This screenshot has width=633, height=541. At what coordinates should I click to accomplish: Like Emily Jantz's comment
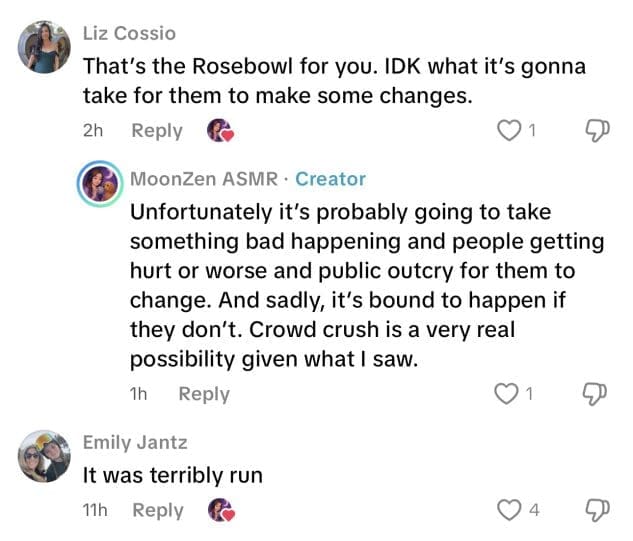click(510, 510)
